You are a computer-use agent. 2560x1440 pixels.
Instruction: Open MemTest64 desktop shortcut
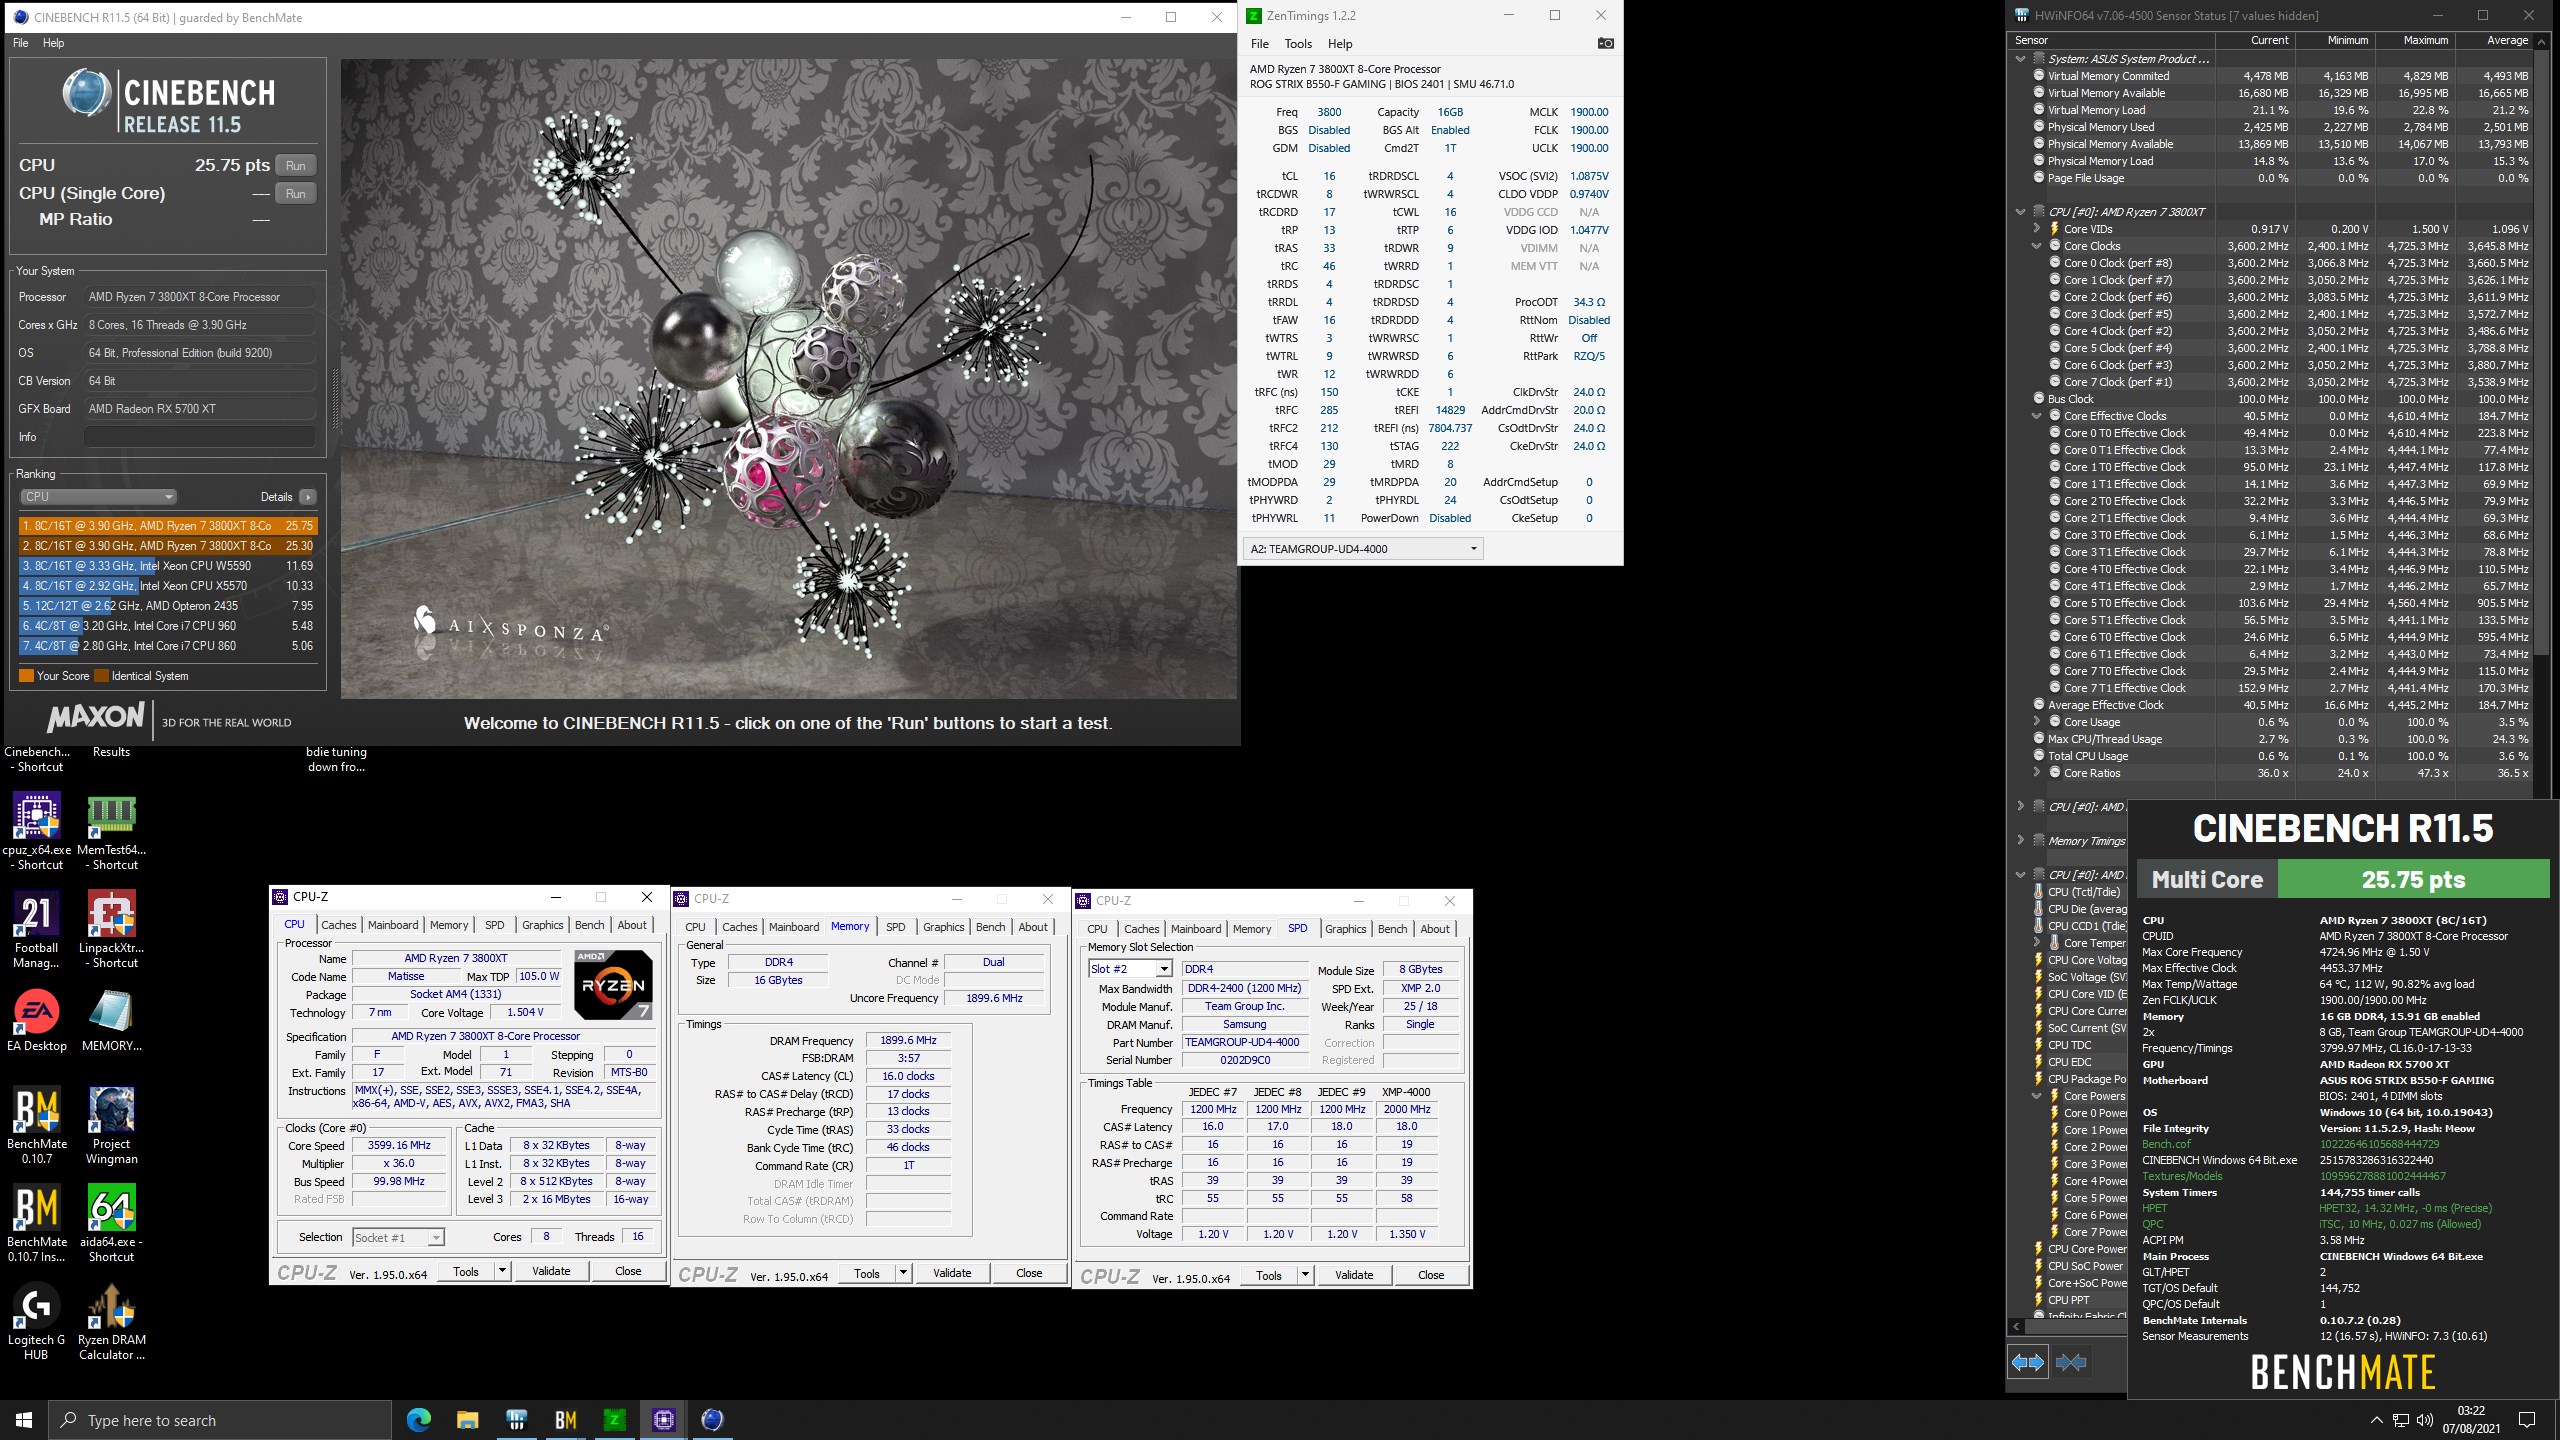[112, 830]
